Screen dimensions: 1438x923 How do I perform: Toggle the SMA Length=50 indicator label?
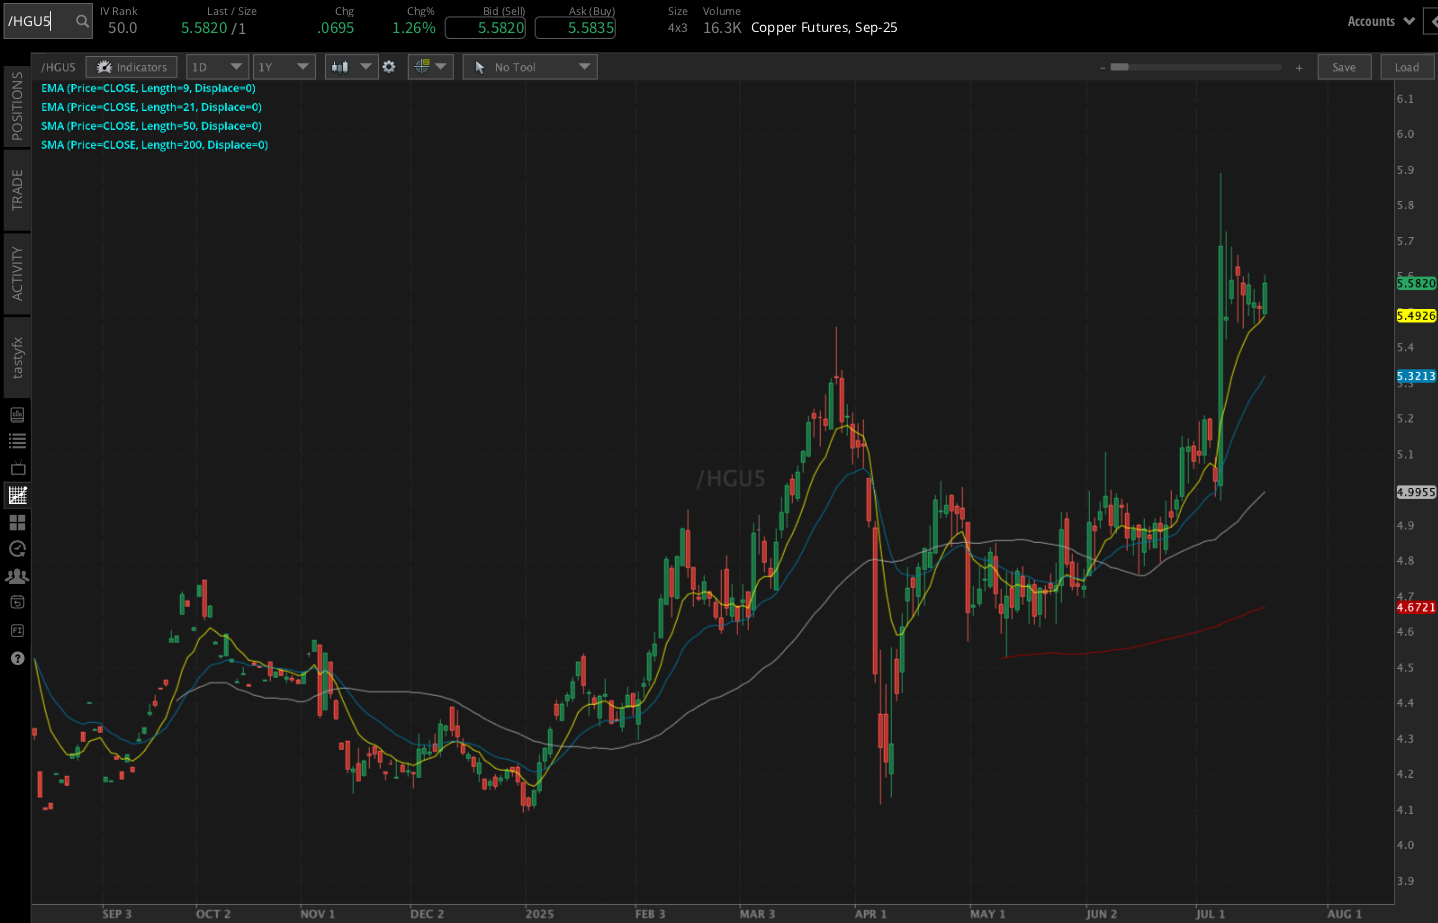(150, 126)
